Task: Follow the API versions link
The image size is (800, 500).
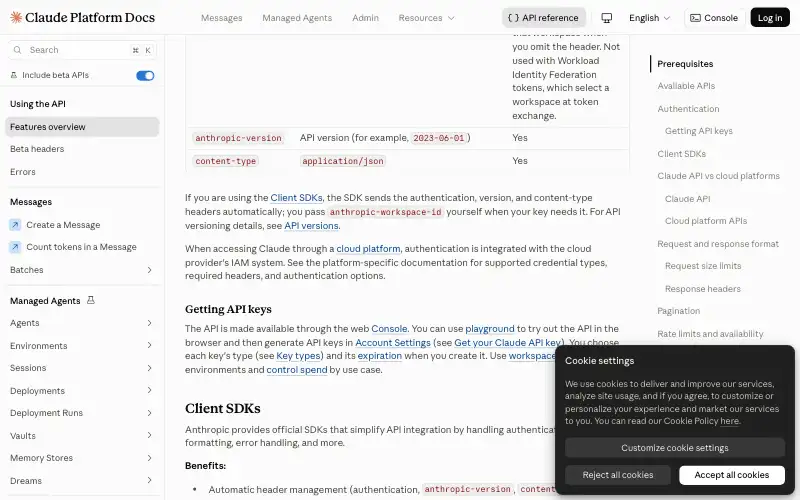Action: coord(311,226)
